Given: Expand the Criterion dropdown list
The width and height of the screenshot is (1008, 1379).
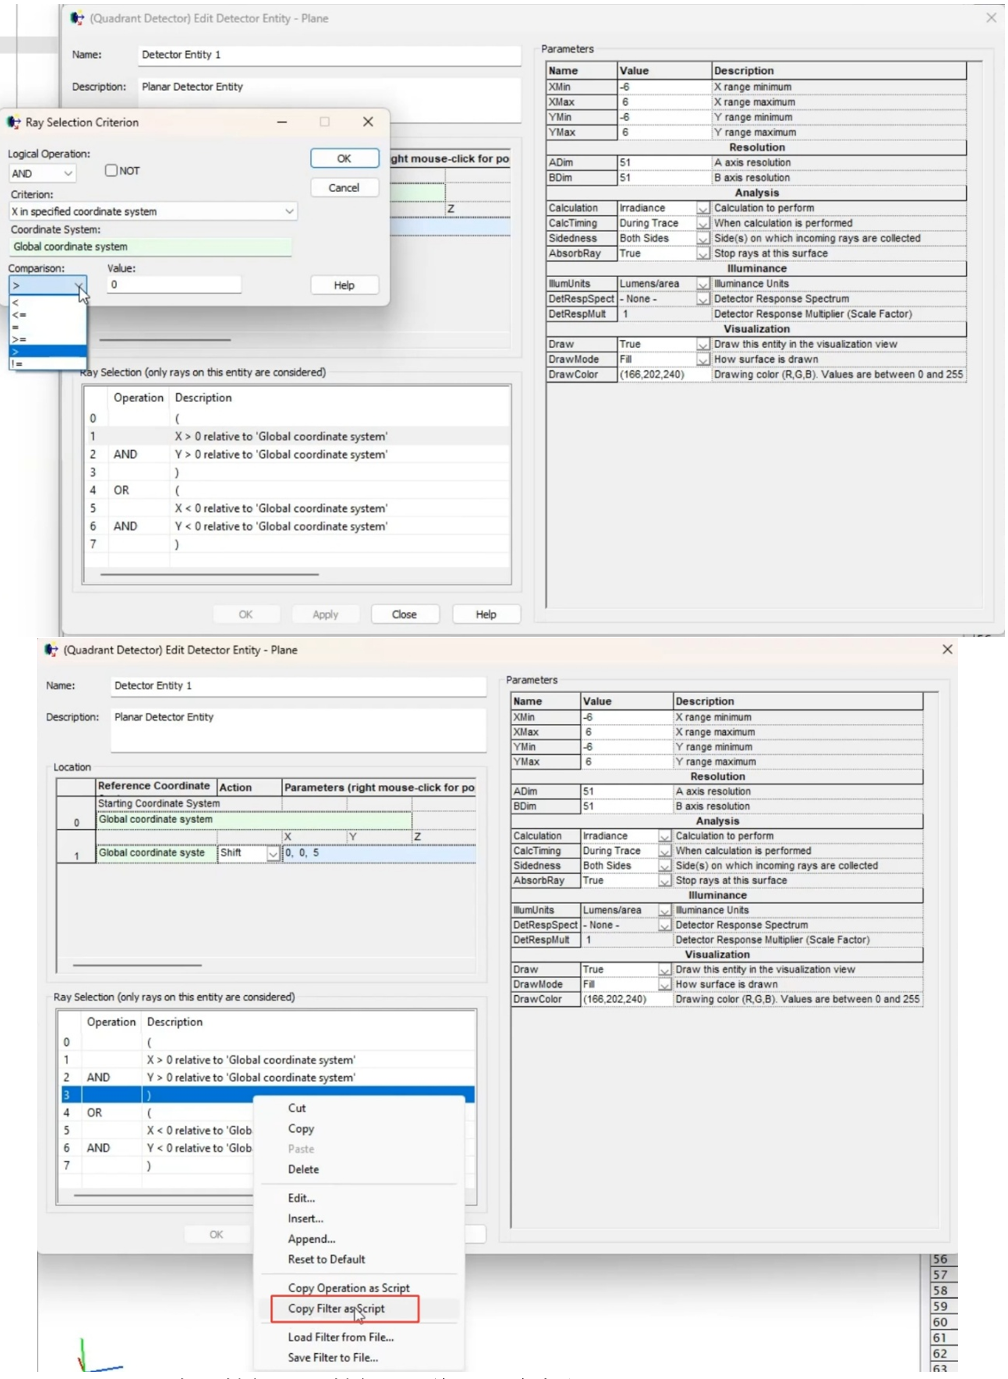Looking at the screenshot, I should click(x=289, y=212).
